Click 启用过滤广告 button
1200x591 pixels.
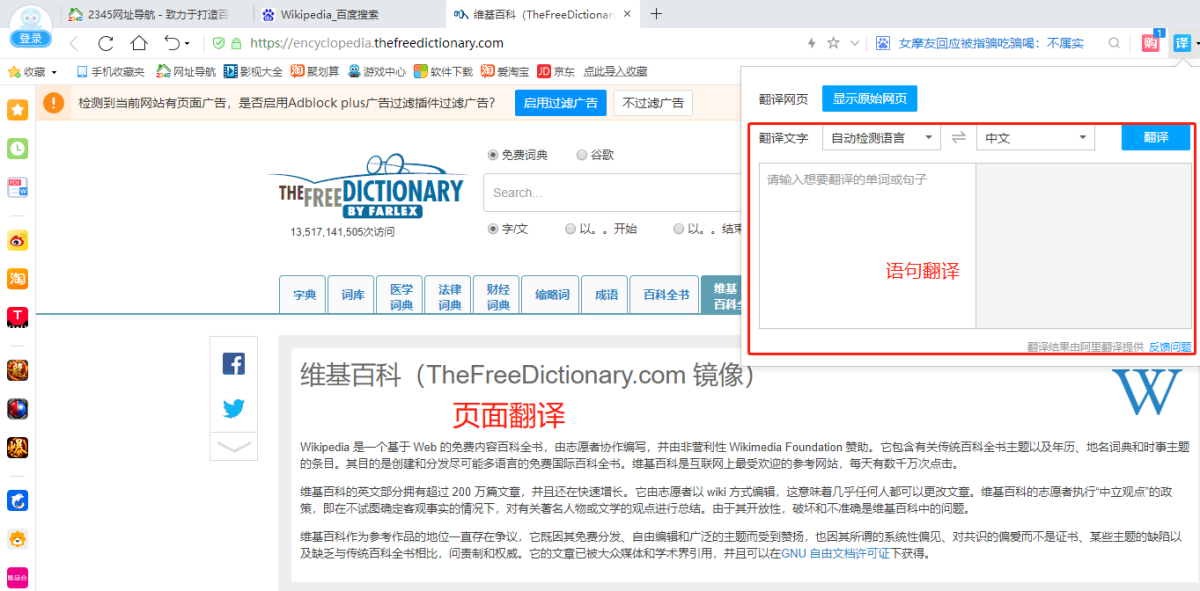click(x=561, y=103)
